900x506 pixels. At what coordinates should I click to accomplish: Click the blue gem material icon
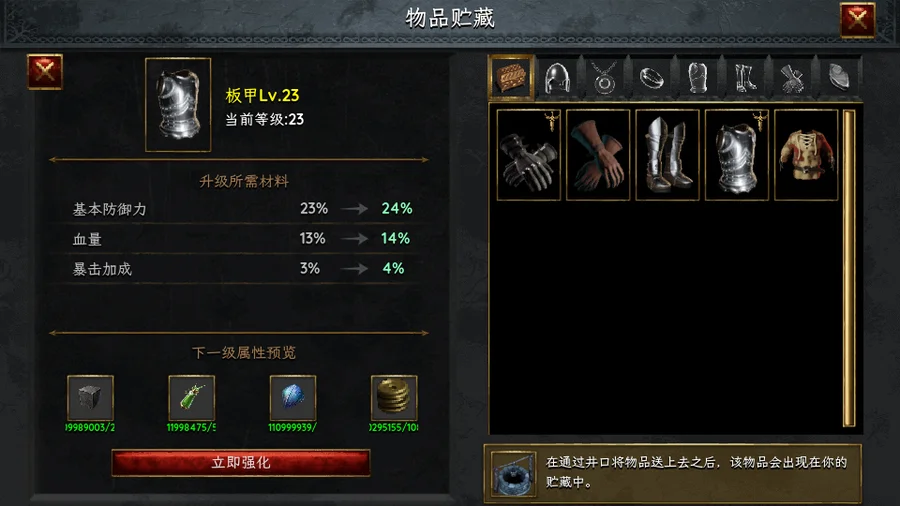coord(293,398)
